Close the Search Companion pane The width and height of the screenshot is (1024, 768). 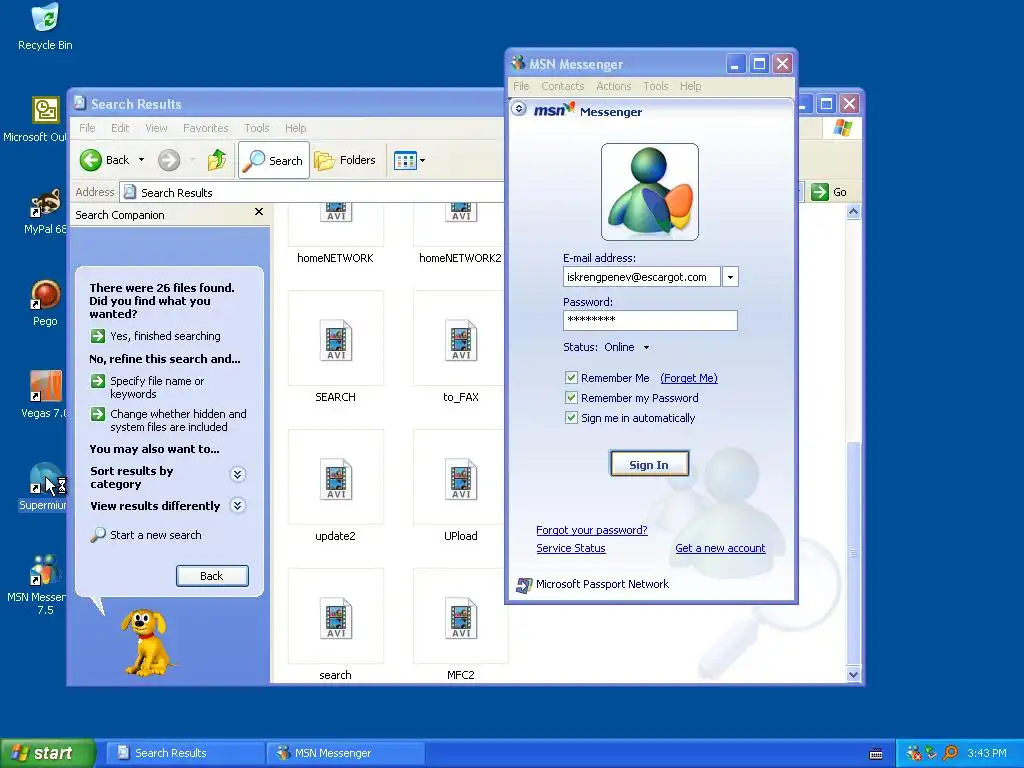259,212
